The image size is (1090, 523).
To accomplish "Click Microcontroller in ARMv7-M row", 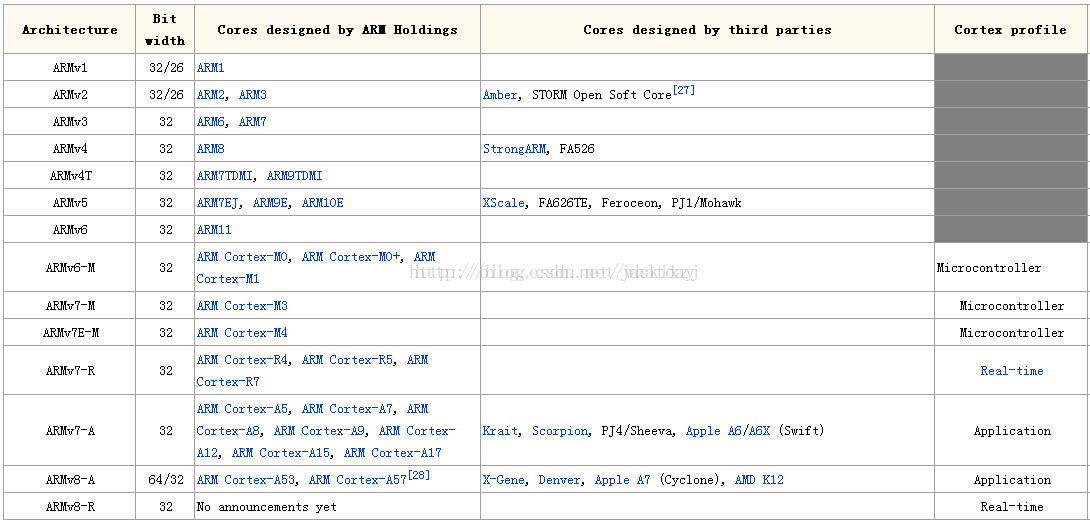I will point(1011,306).
